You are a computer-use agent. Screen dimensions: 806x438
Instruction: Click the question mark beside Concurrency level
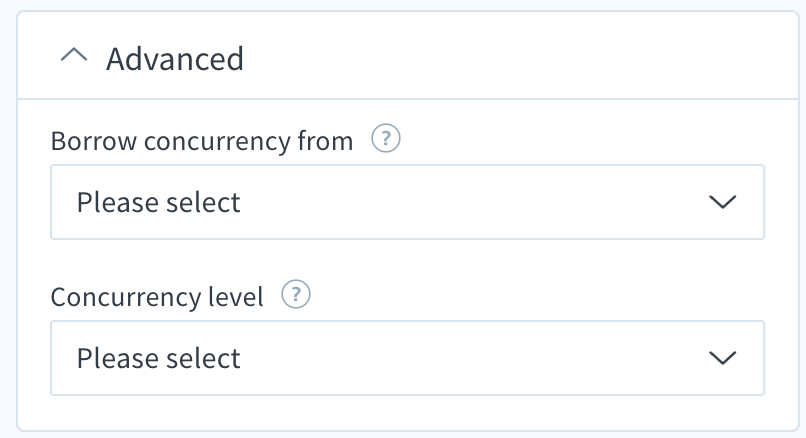296,295
